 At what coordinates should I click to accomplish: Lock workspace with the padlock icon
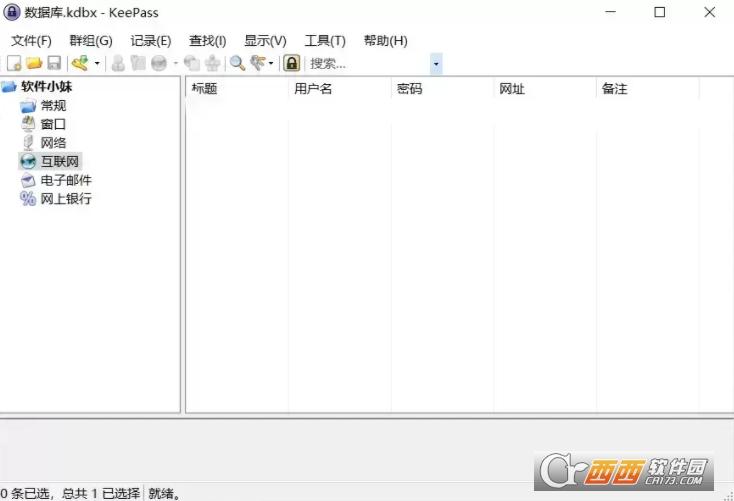pyautogui.click(x=292, y=63)
